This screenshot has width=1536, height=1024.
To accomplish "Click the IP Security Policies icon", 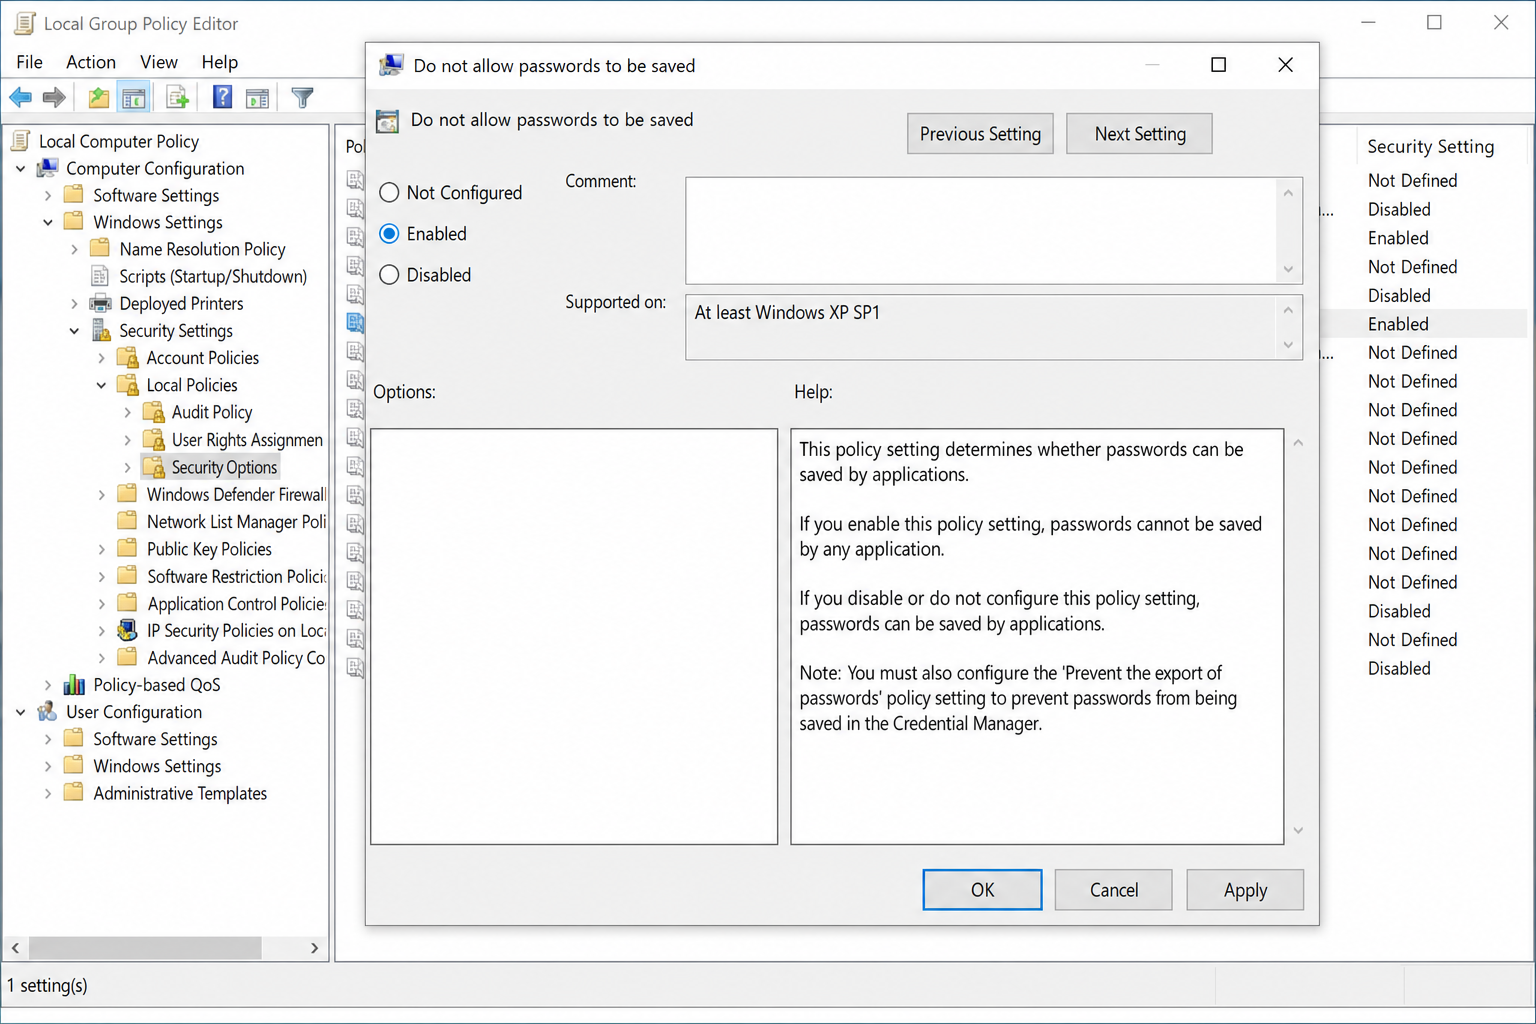I will click(x=127, y=630).
